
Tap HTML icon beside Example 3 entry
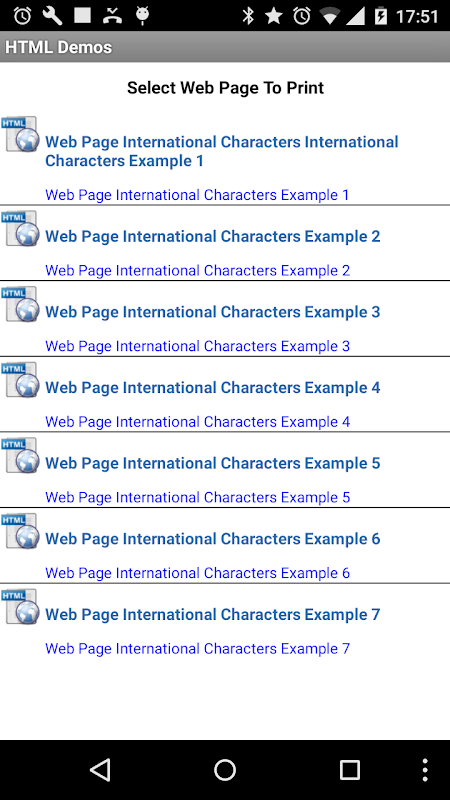[20, 304]
